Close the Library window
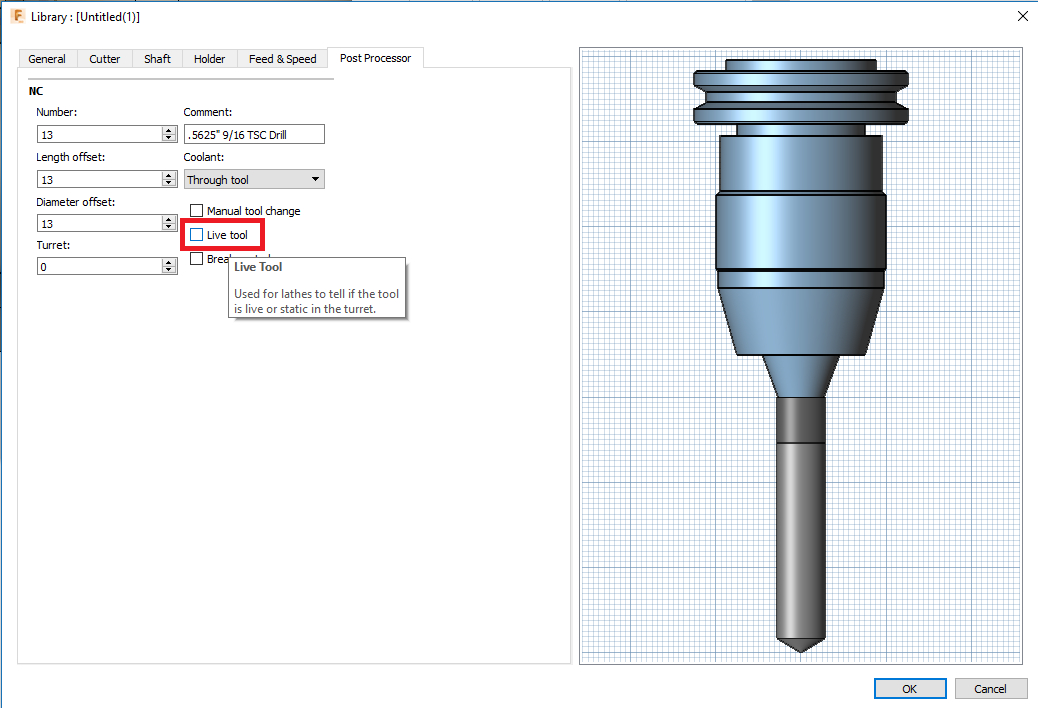This screenshot has width=1038, height=708. point(1022,16)
